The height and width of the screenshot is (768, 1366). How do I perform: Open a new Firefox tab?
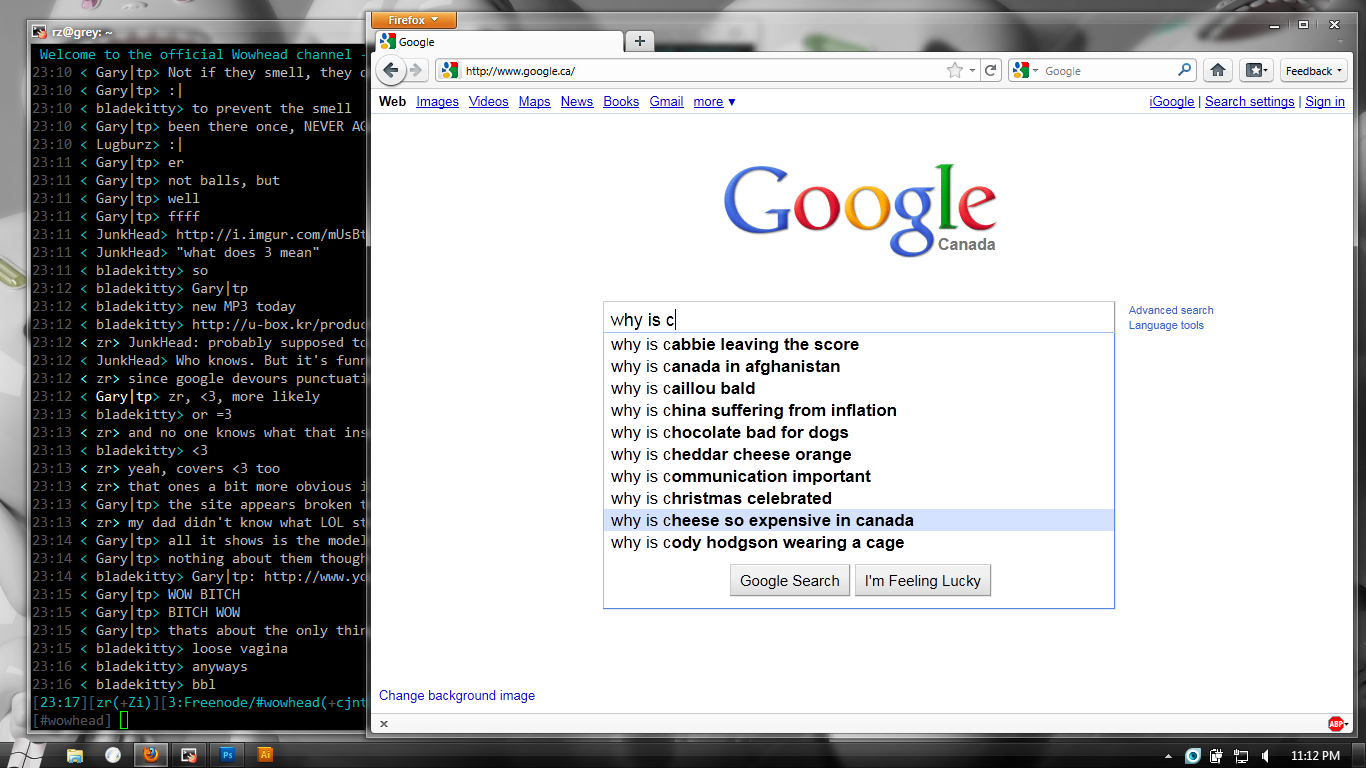click(640, 41)
